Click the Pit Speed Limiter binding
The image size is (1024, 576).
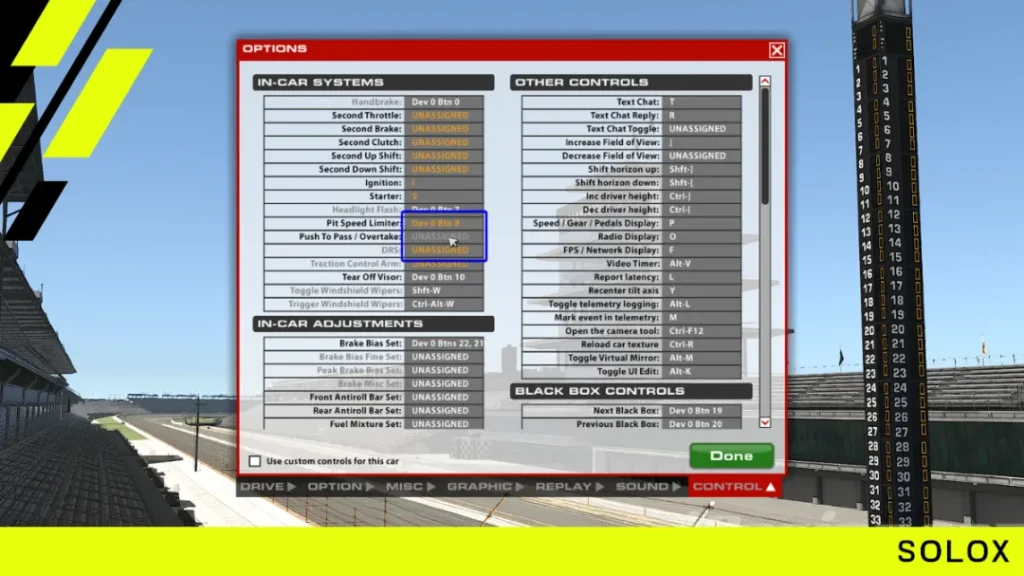[x=444, y=223]
